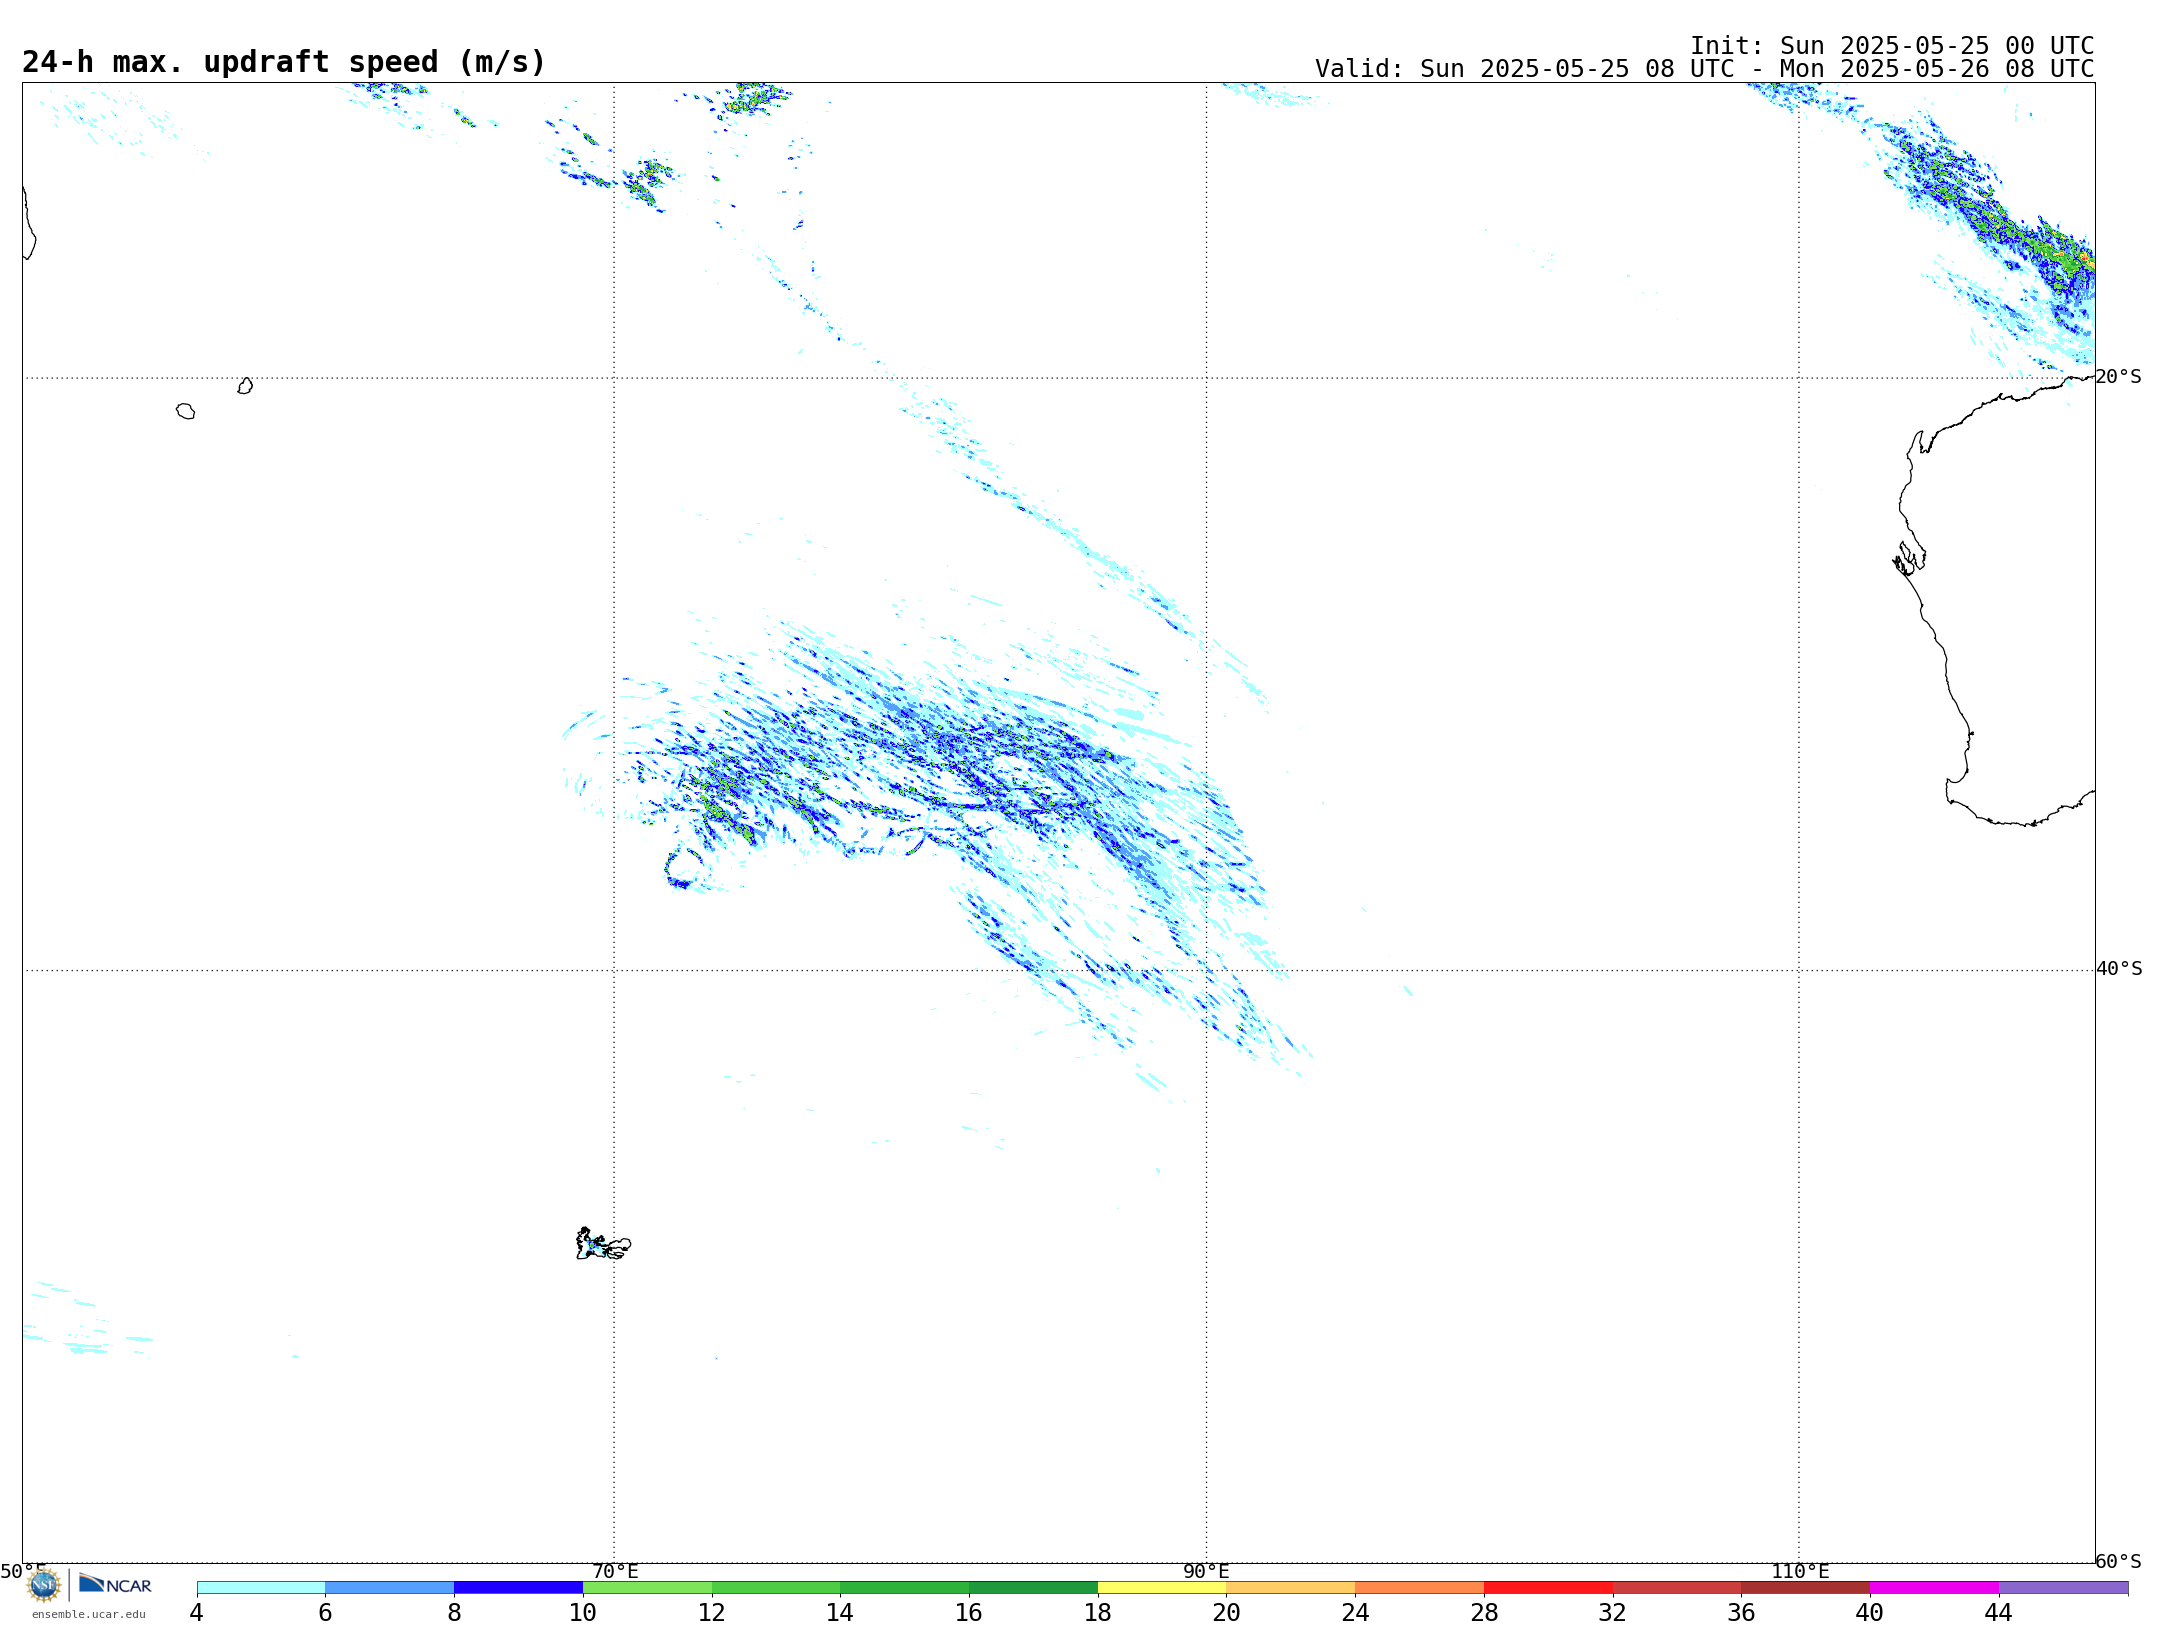Click the NSF logo icon
The image size is (2160, 1626).
pos(43,1585)
